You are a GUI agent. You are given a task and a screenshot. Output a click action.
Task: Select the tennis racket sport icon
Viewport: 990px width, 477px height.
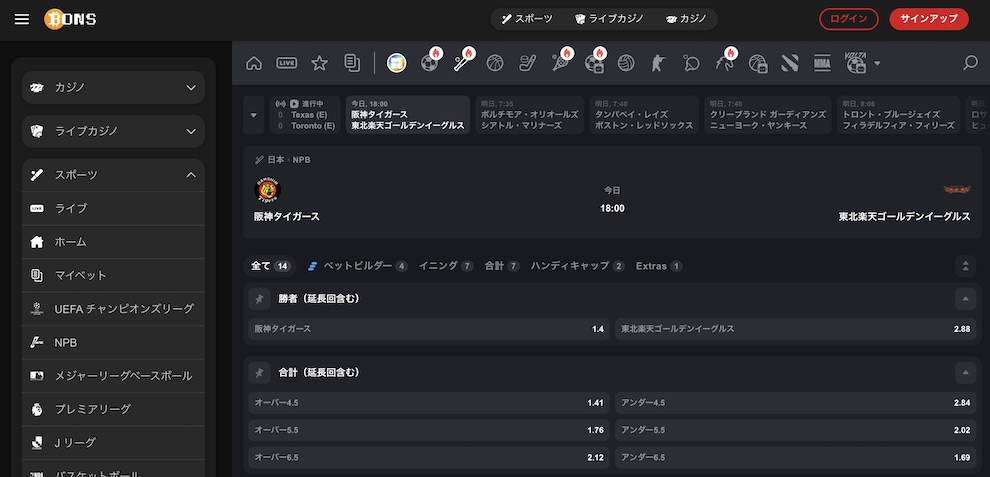561,63
